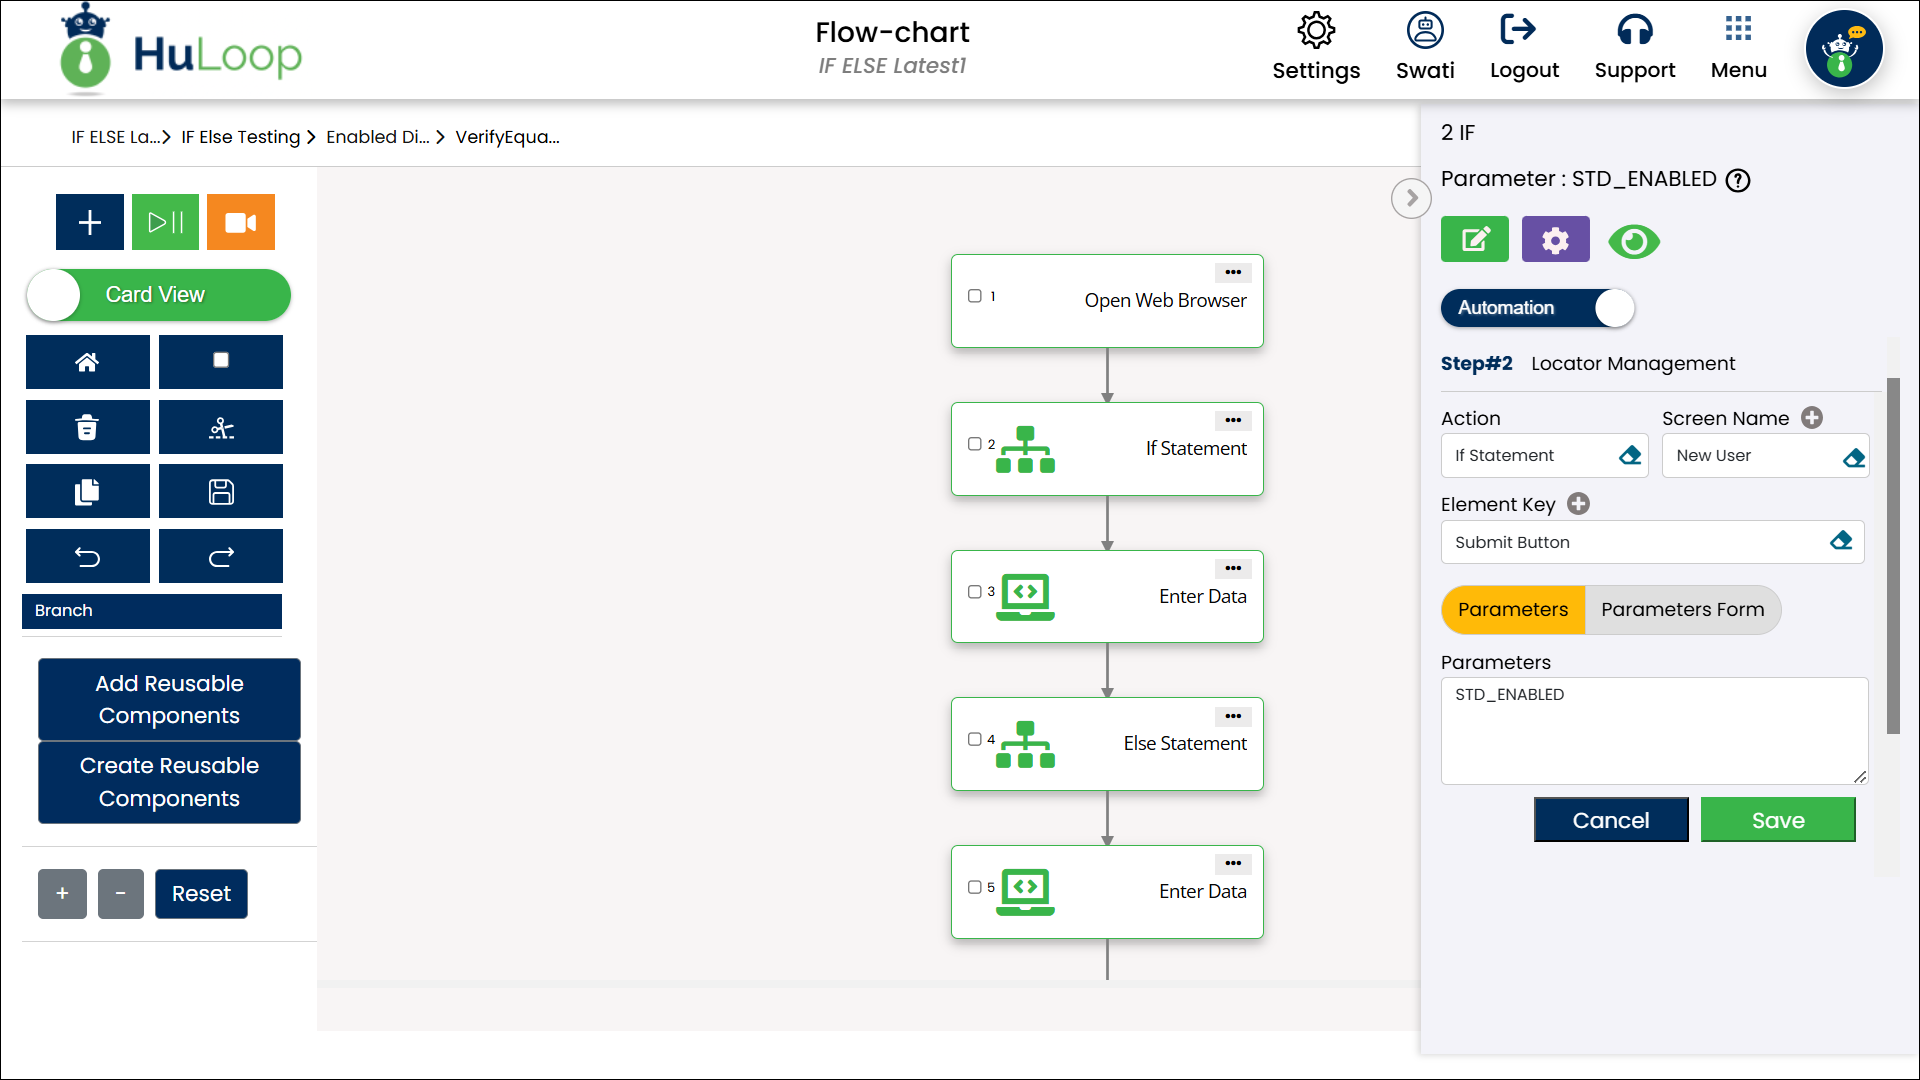Check the checkbox on step 2 If Statement
The image size is (1920, 1080).
[974, 444]
